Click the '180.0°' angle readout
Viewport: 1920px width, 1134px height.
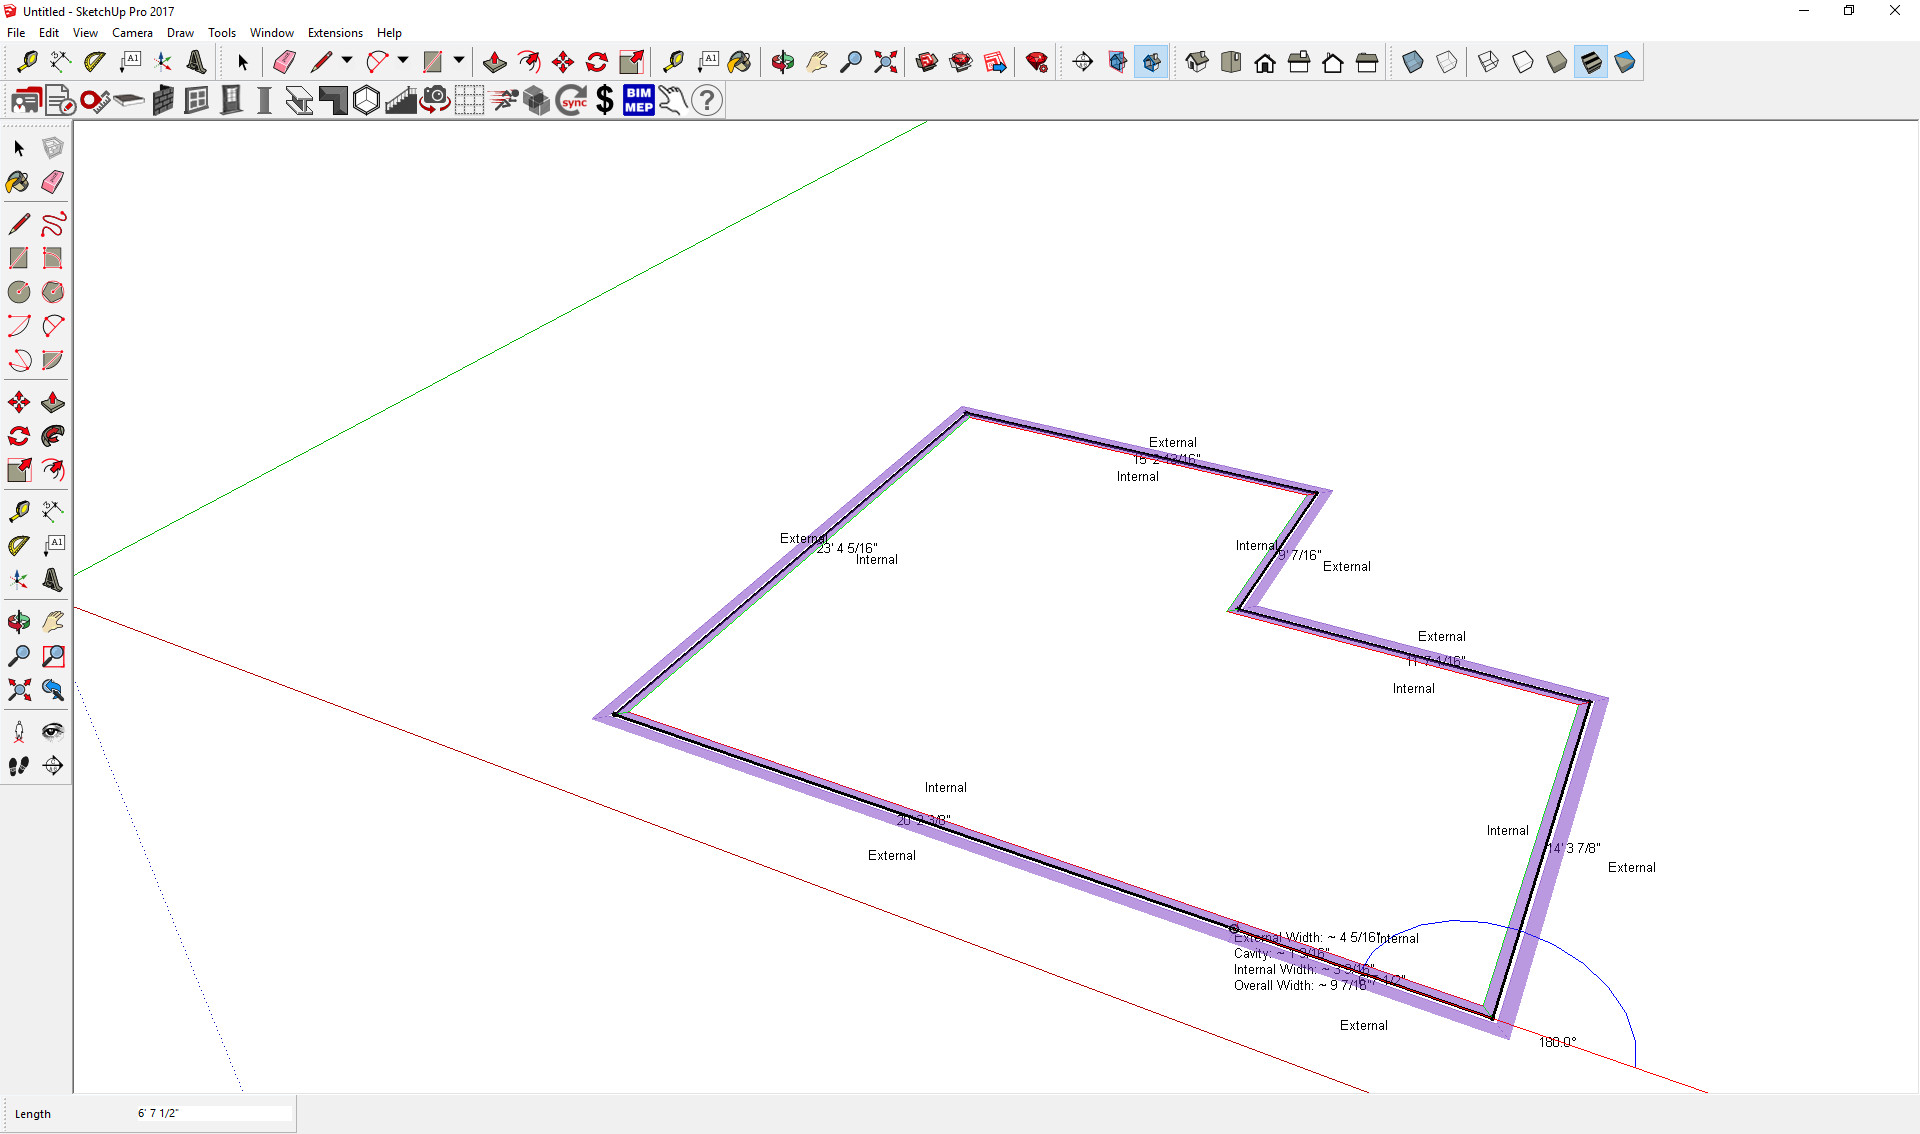1557,1042
